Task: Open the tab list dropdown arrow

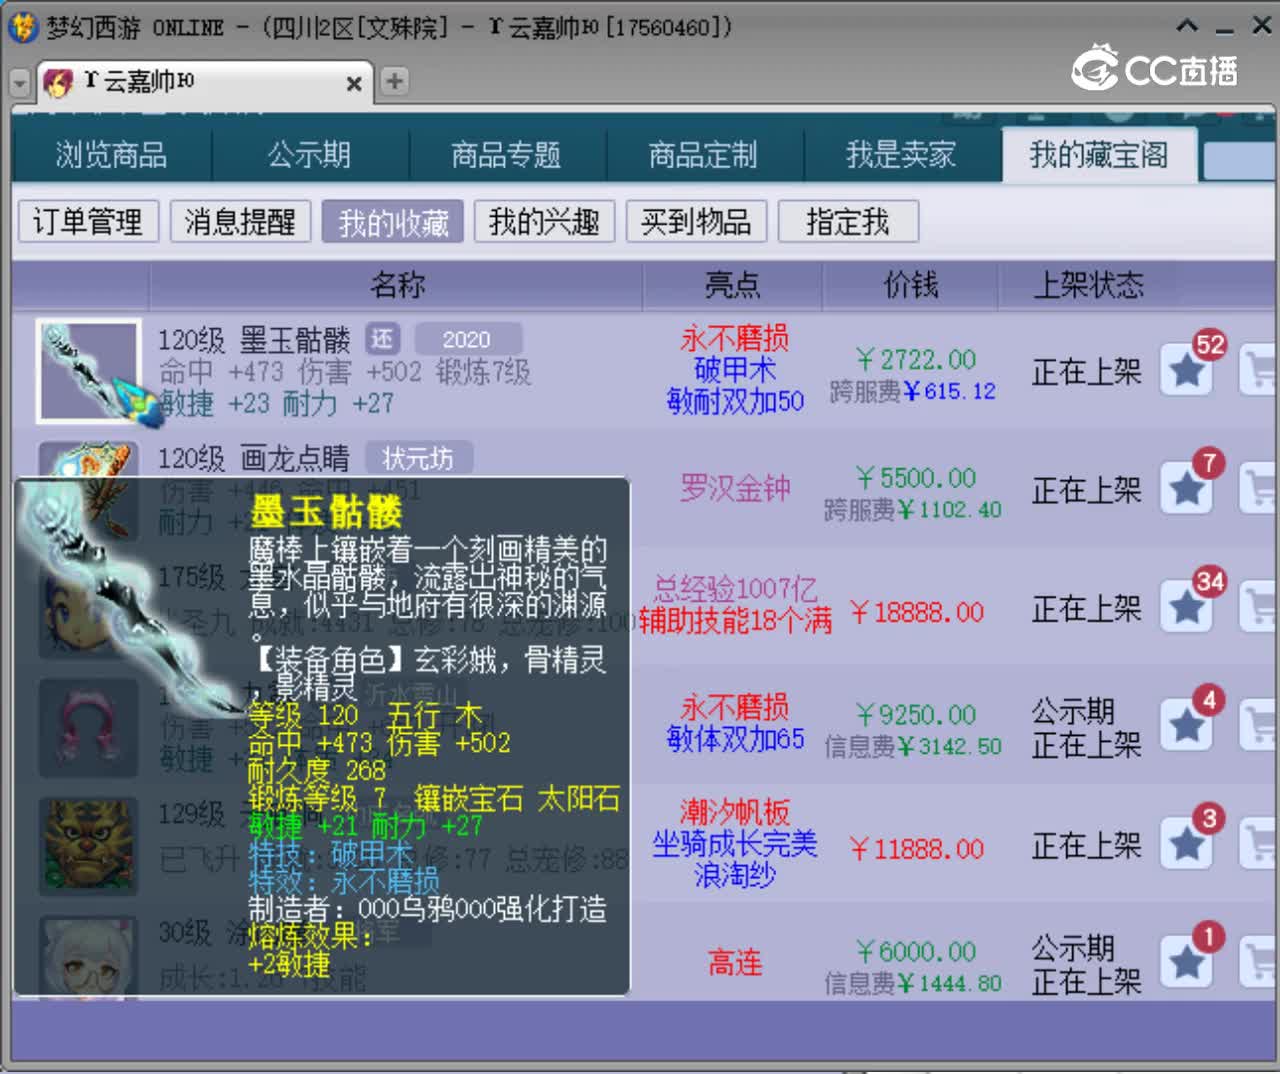Action: 19,83
